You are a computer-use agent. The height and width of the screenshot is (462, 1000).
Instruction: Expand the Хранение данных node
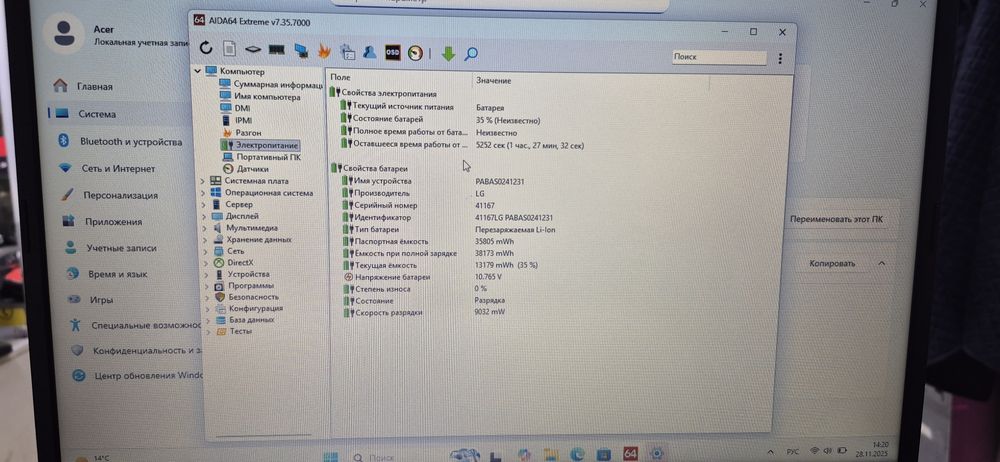pos(204,240)
